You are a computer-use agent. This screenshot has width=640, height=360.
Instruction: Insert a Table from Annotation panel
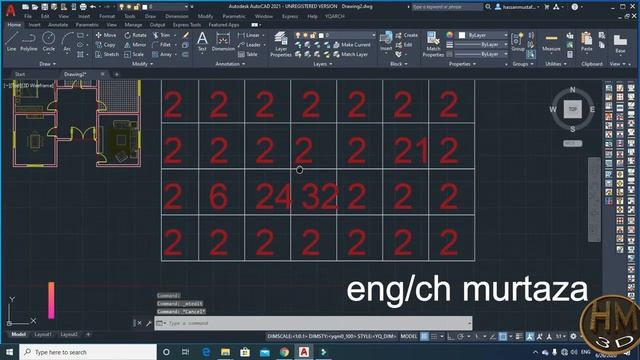[x=247, y=54]
